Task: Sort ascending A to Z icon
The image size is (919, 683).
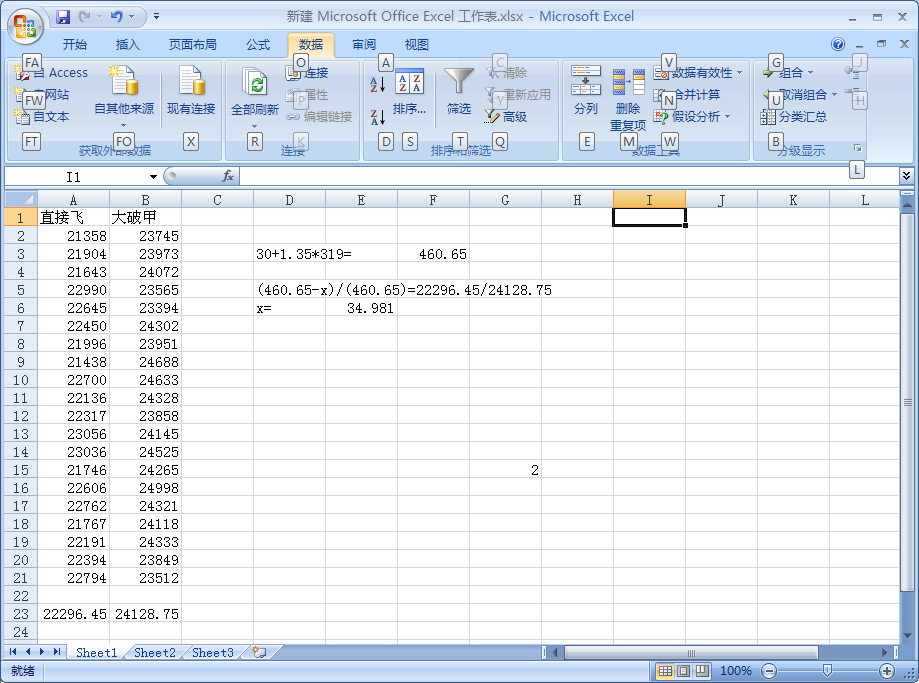Action: pyautogui.click(x=377, y=84)
